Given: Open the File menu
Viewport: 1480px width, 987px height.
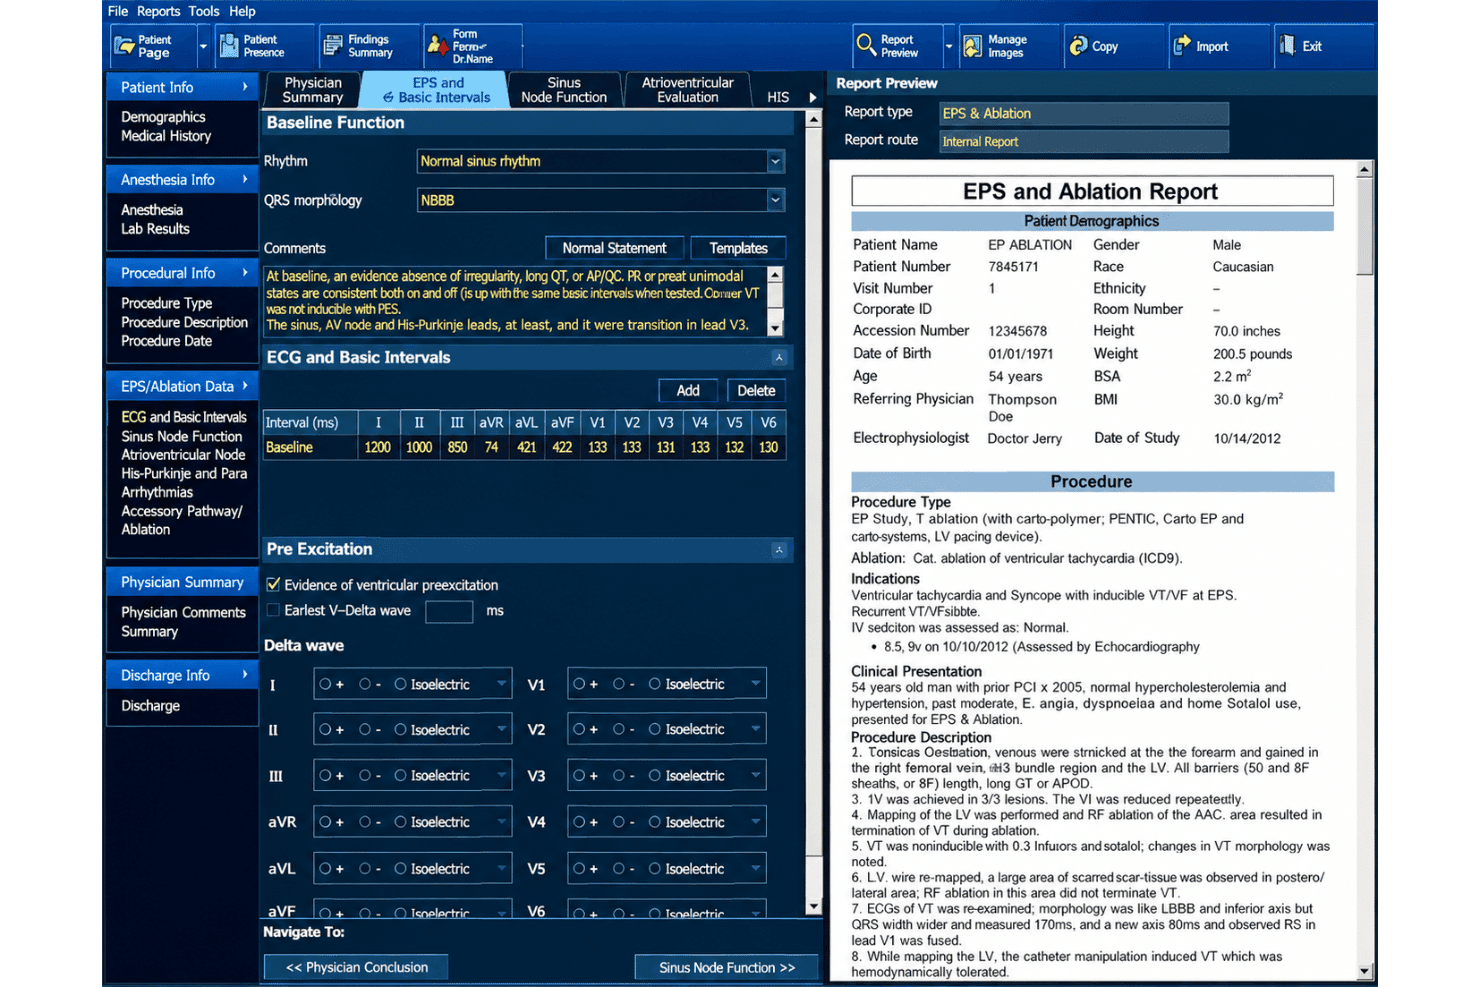Looking at the screenshot, I should coord(118,11).
